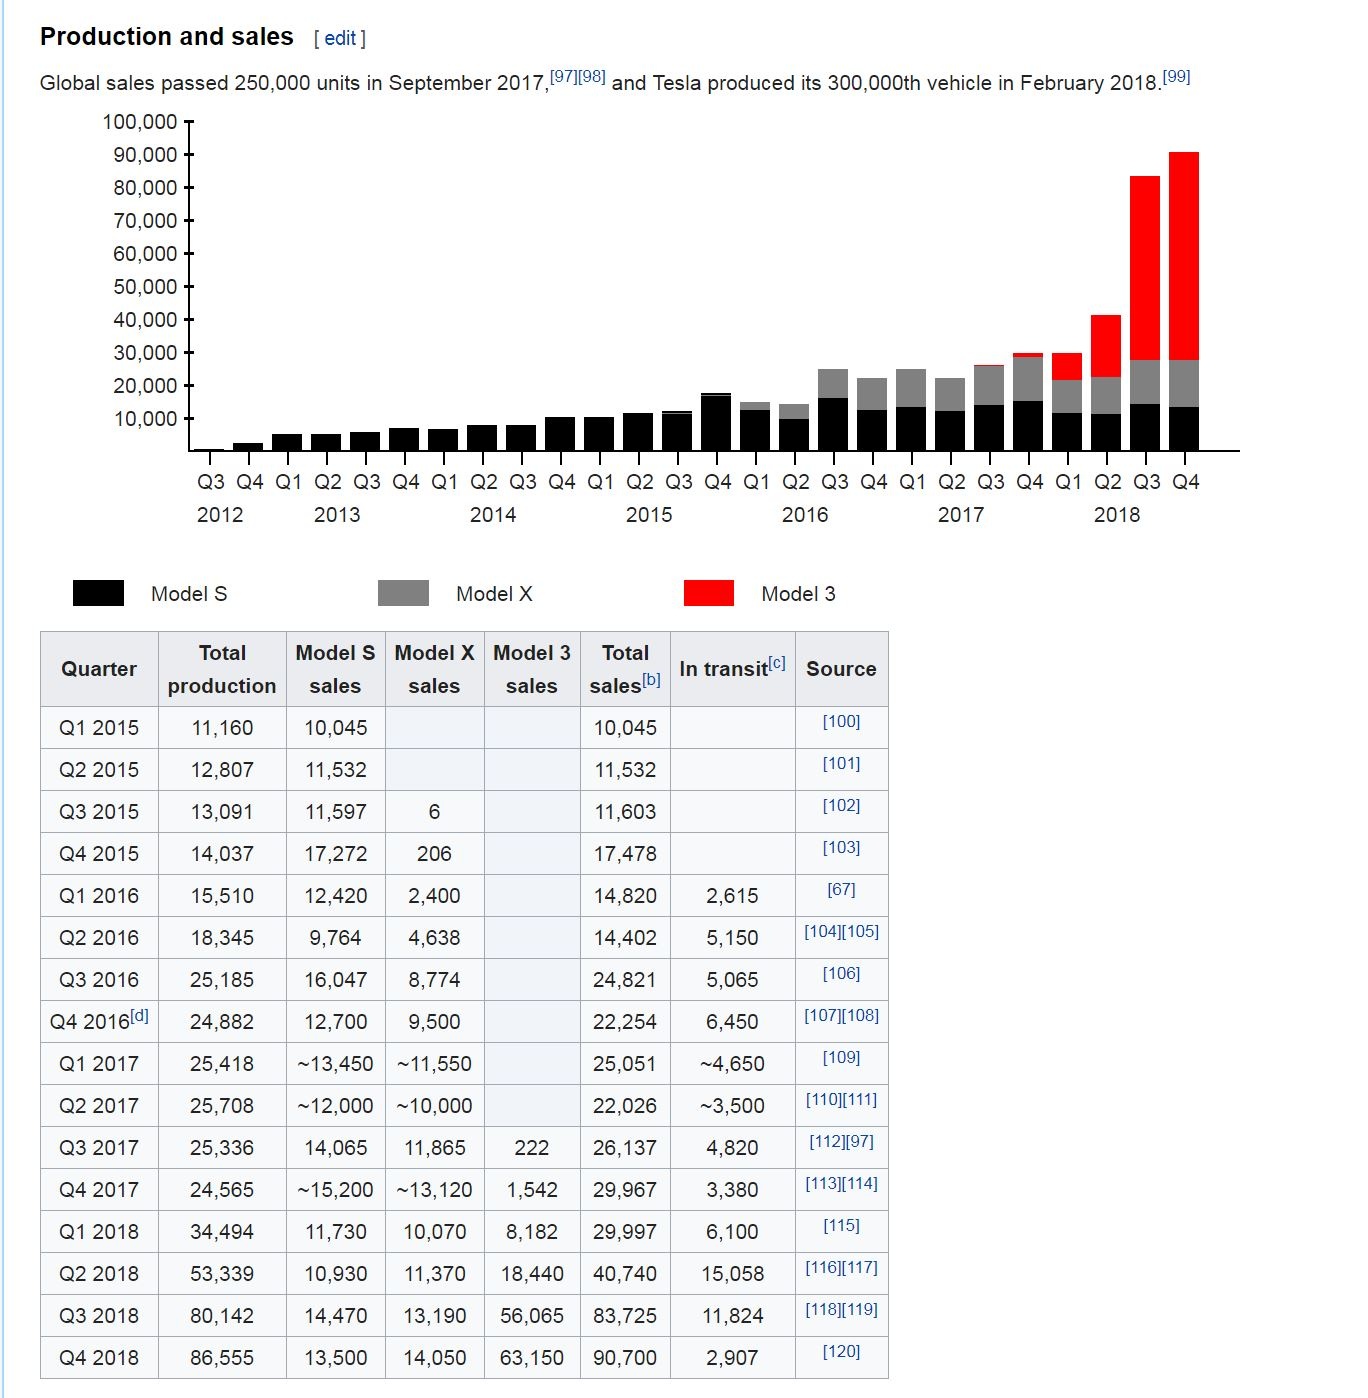
Task: Click the black Model S legend swatch
Action: 98,593
